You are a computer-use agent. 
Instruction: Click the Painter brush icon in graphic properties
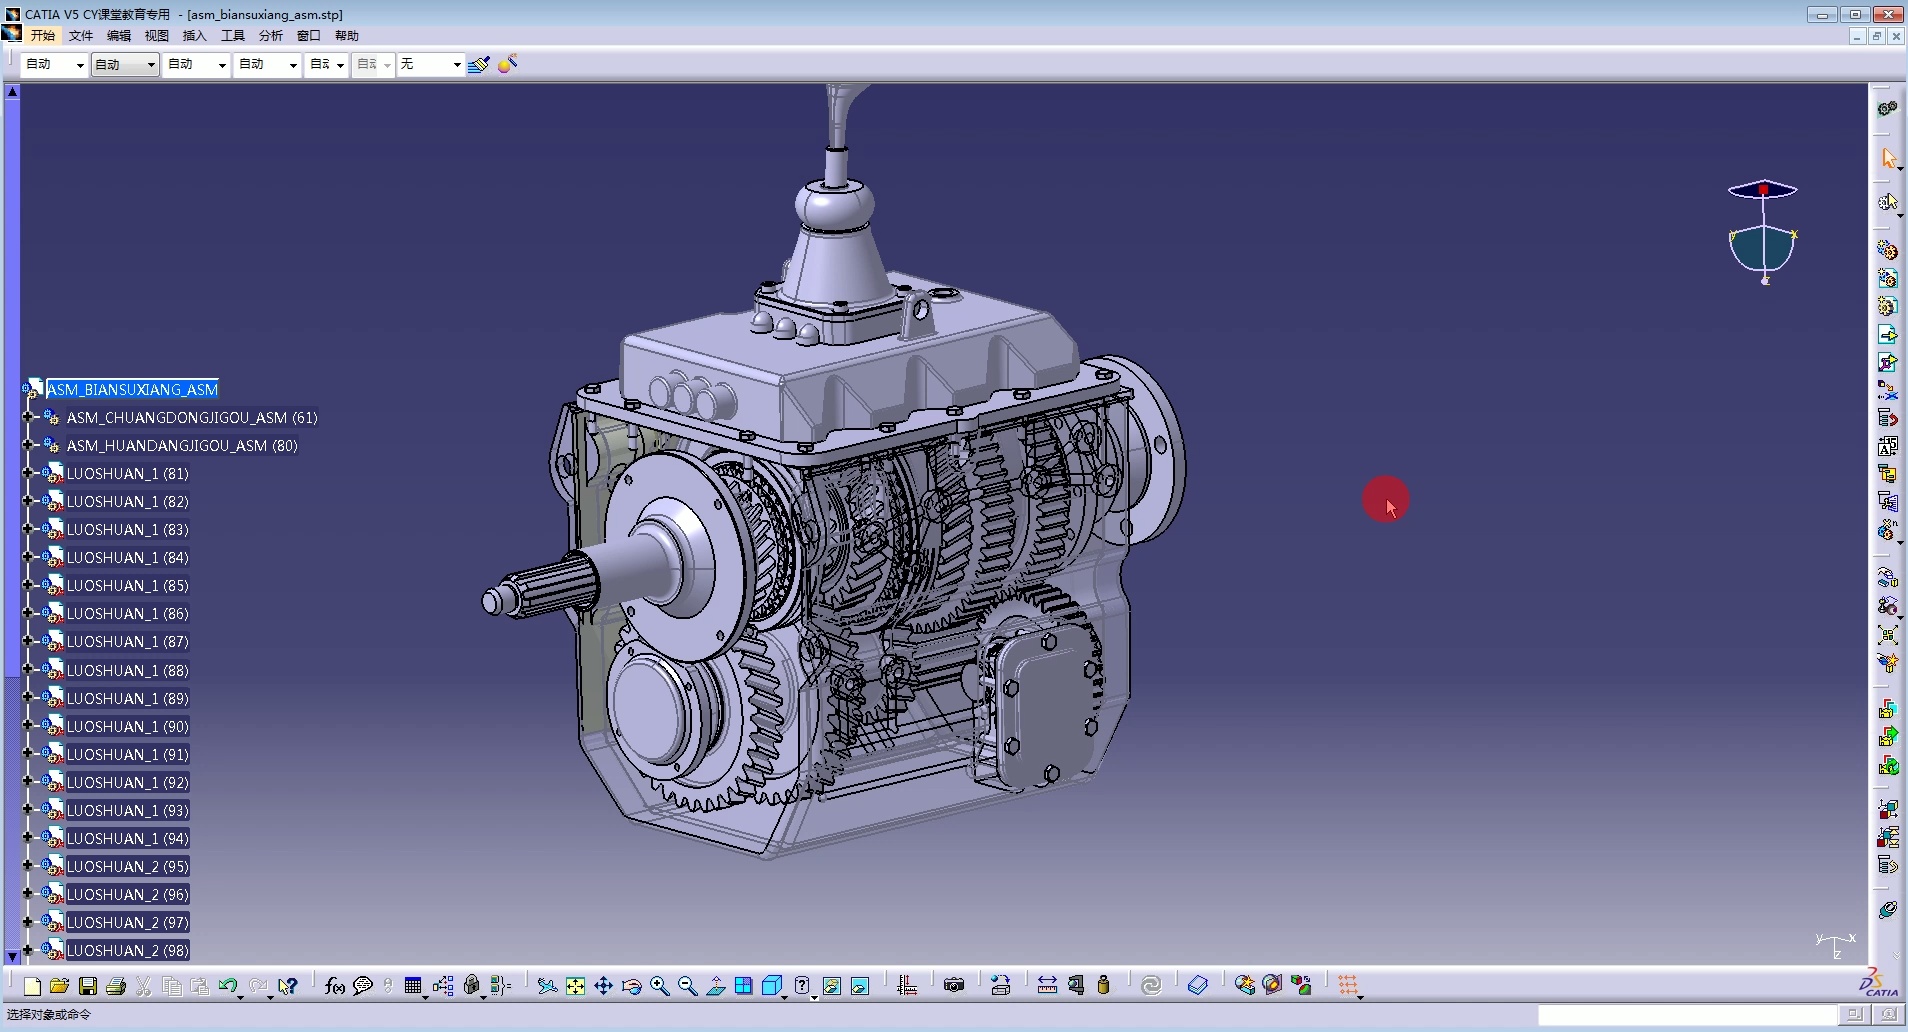[479, 64]
